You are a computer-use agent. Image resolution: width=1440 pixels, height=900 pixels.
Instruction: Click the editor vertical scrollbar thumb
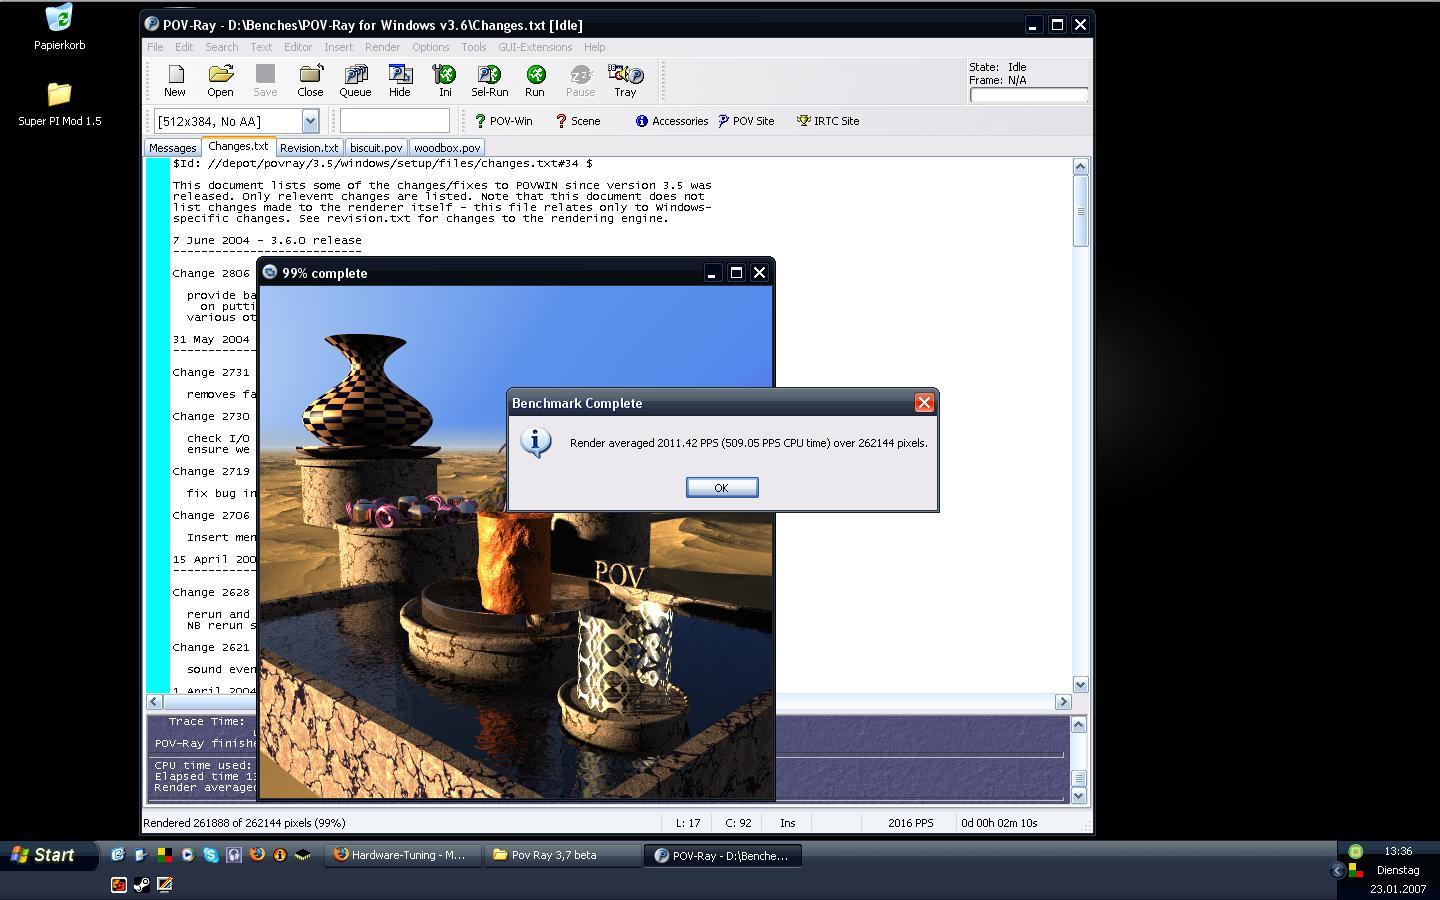(x=1080, y=211)
